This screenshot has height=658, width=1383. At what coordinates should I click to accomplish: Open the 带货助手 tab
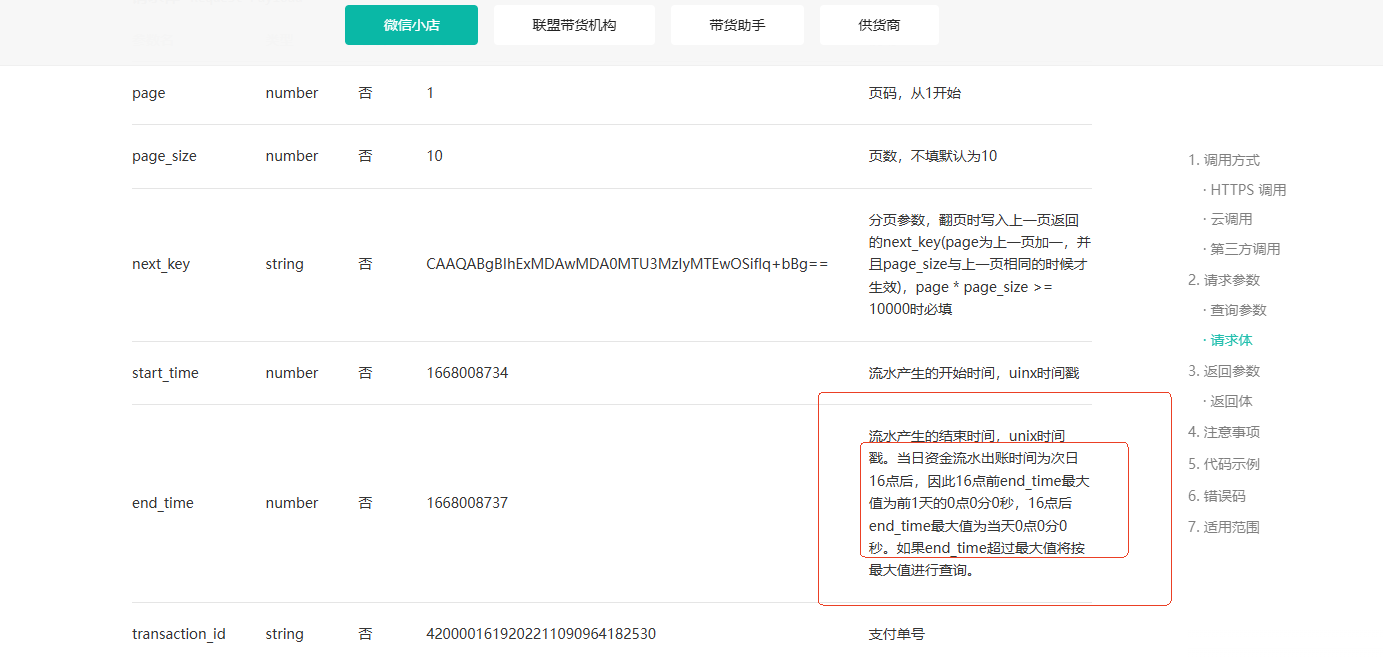(x=737, y=25)
